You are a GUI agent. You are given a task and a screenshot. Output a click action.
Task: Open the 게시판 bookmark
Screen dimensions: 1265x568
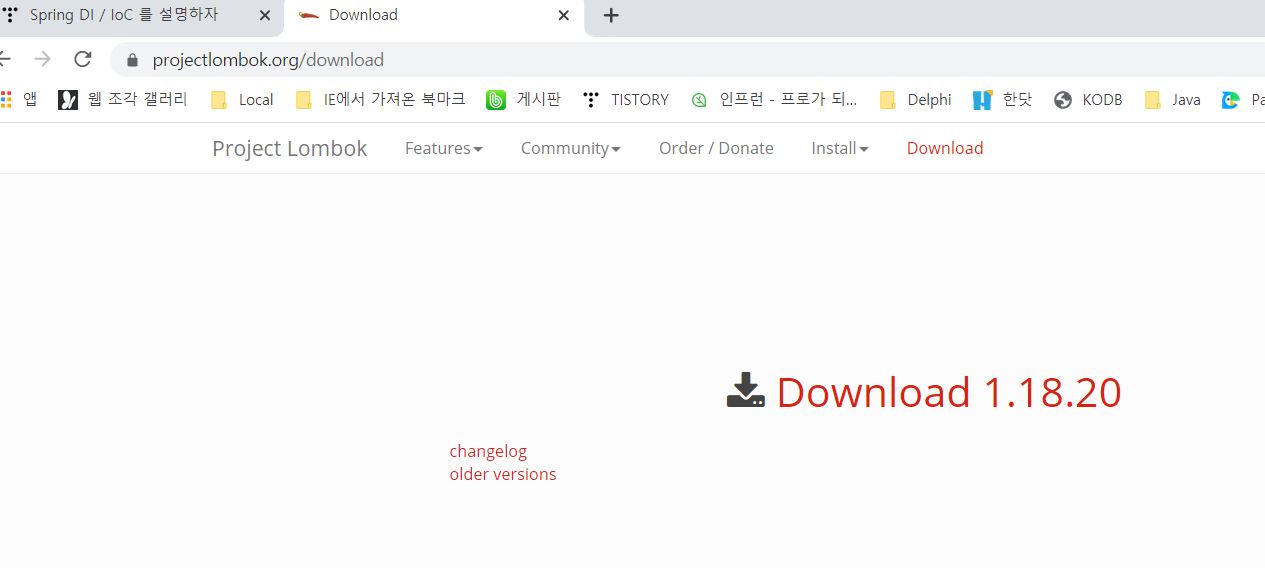pos(524,99)
